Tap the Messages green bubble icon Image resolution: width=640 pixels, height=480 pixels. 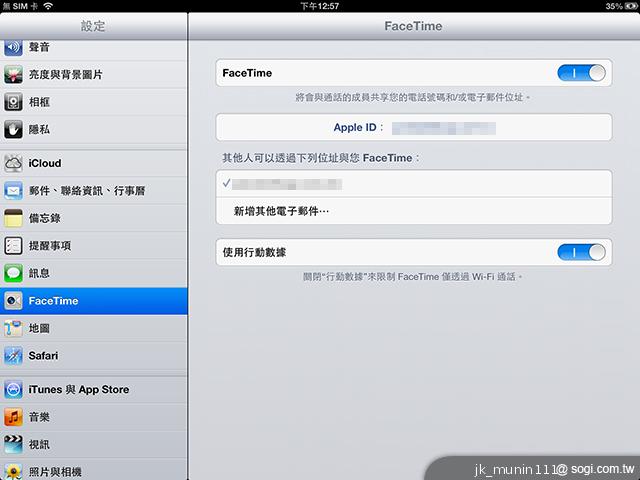[13, 273]
